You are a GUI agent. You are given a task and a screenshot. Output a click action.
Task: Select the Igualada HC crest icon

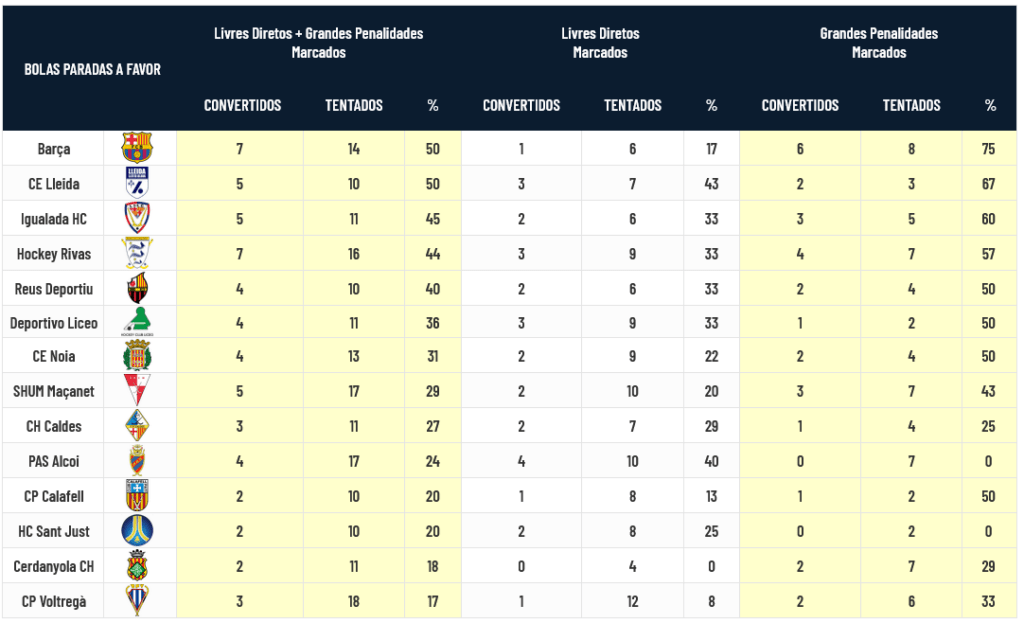137,218
